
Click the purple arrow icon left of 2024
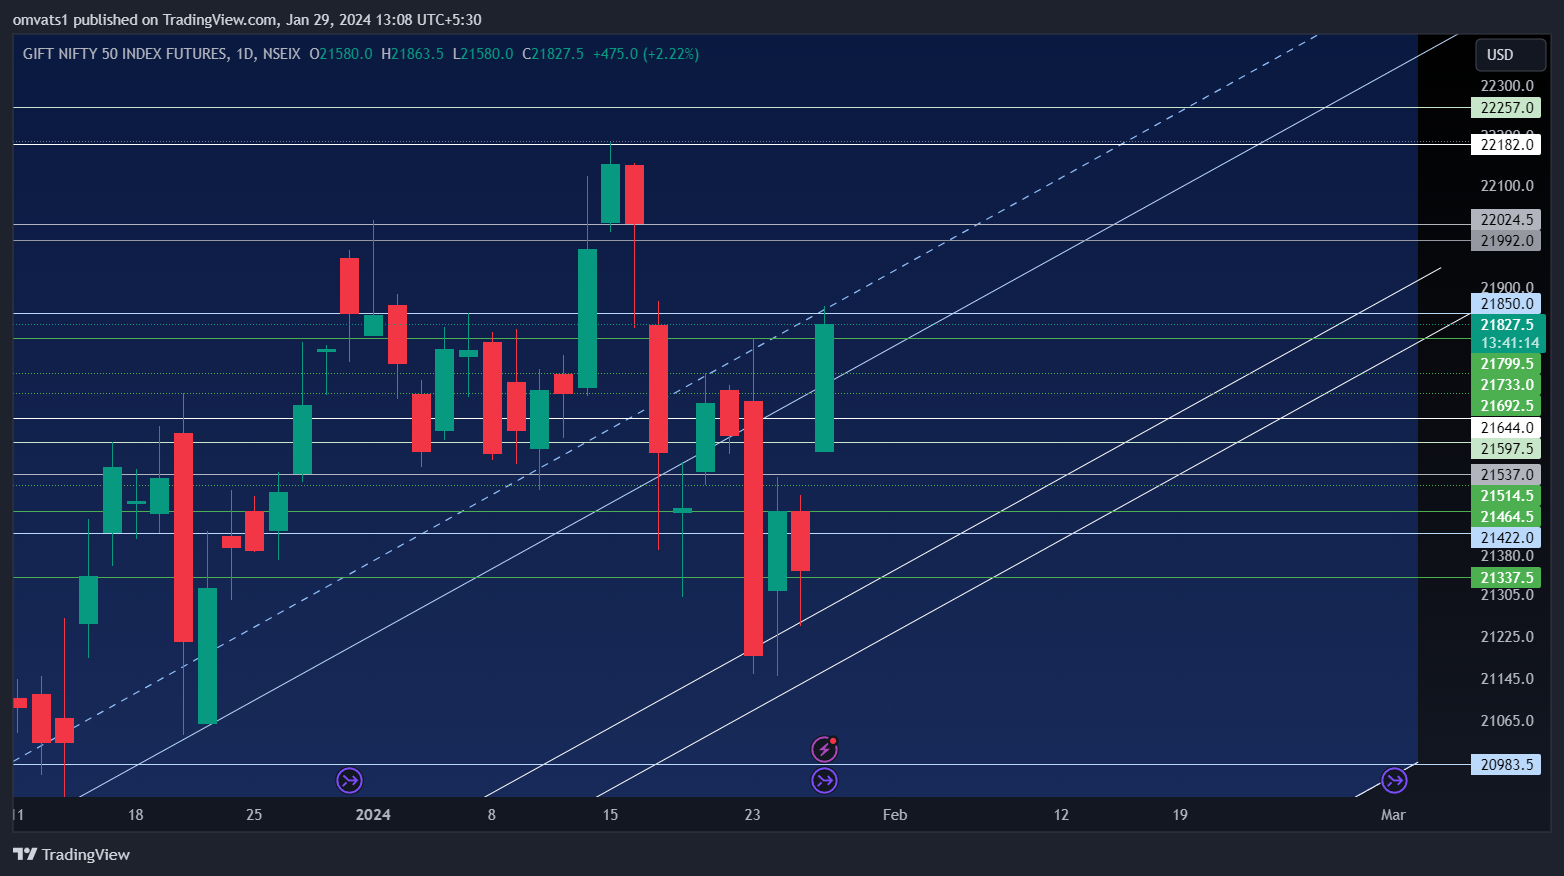(349, 781)
